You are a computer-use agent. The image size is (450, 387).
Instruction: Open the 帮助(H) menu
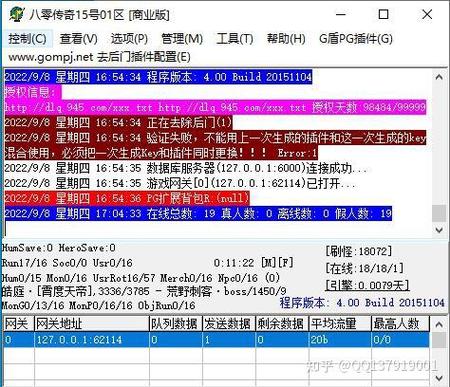(286, 39)
